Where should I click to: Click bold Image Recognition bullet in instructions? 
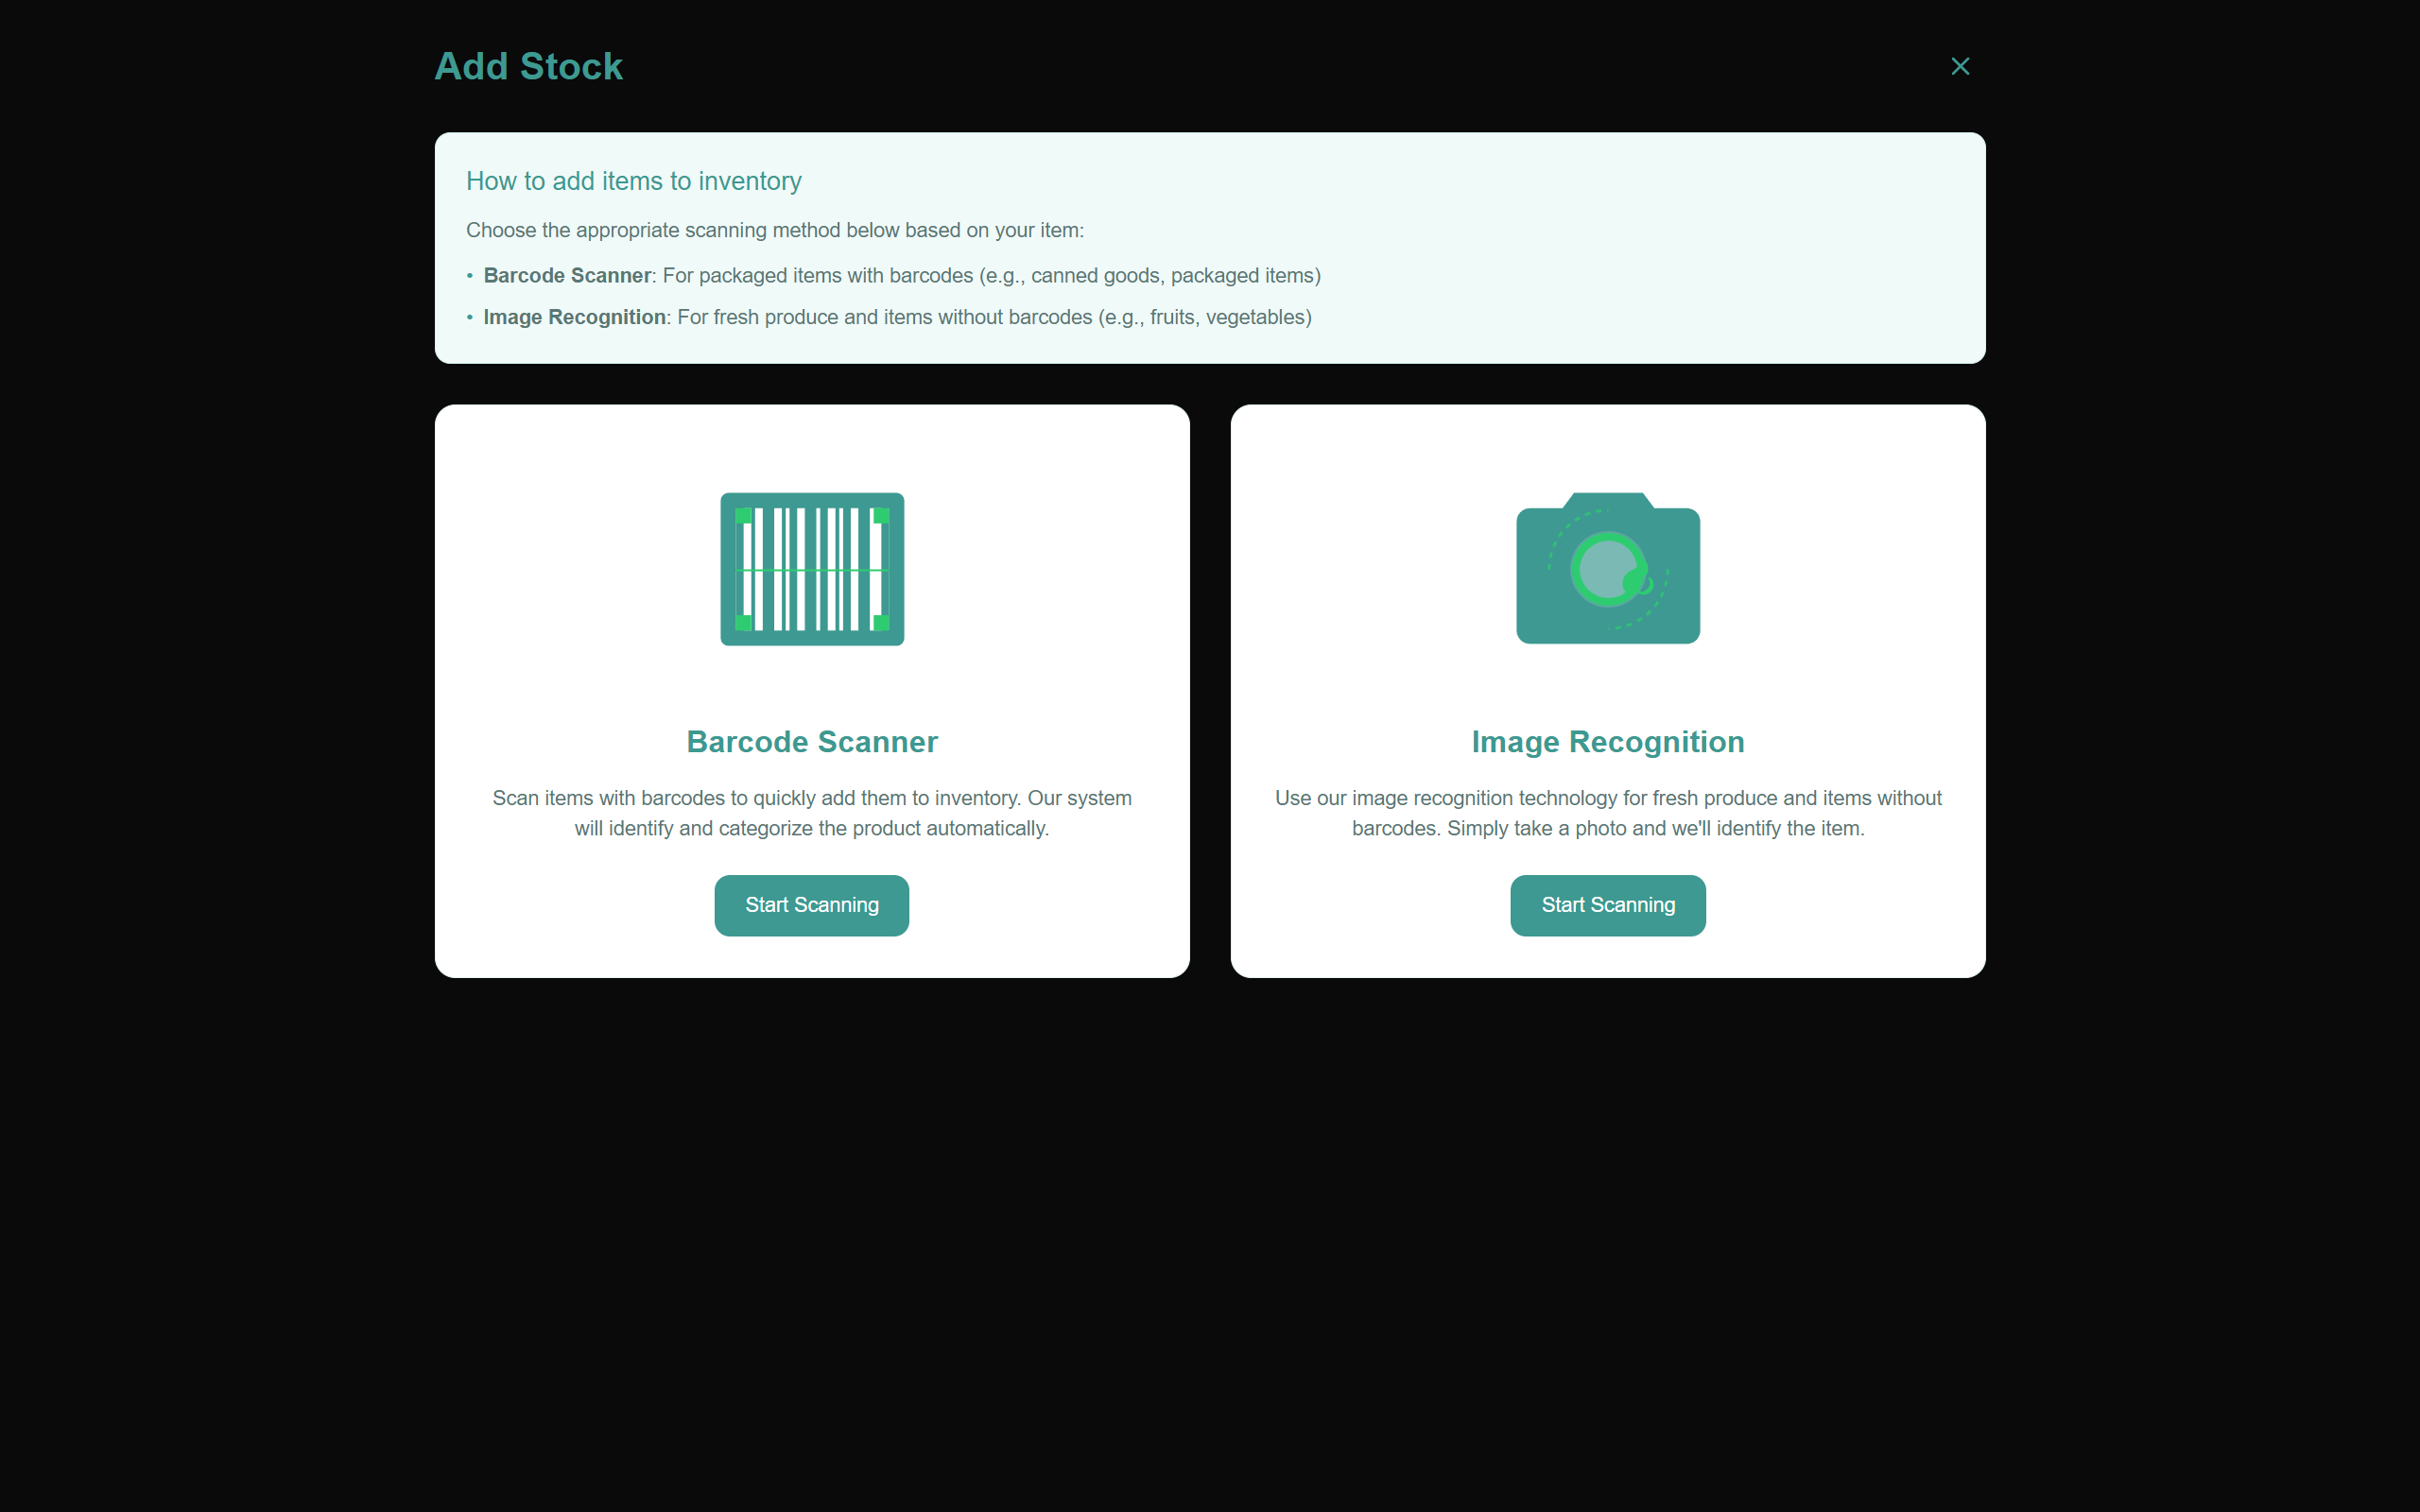(x=574, y=317)
